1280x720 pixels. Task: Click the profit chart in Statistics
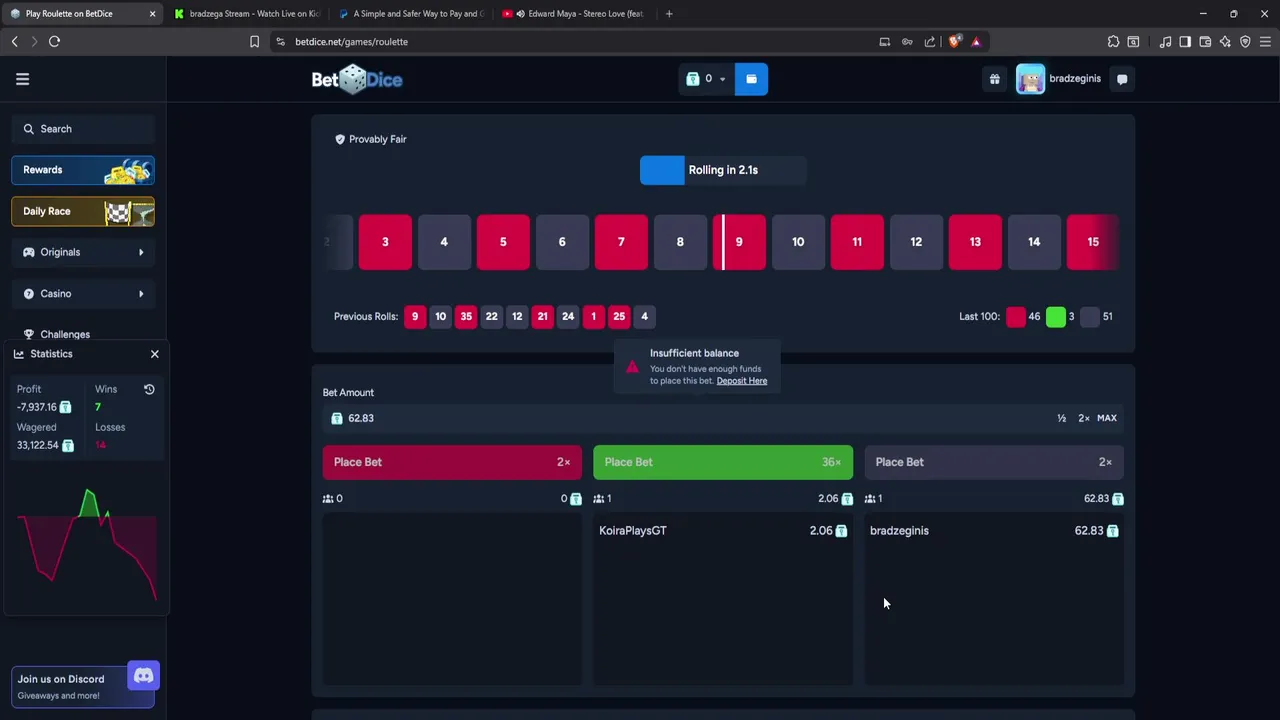[x=86, y=545]
